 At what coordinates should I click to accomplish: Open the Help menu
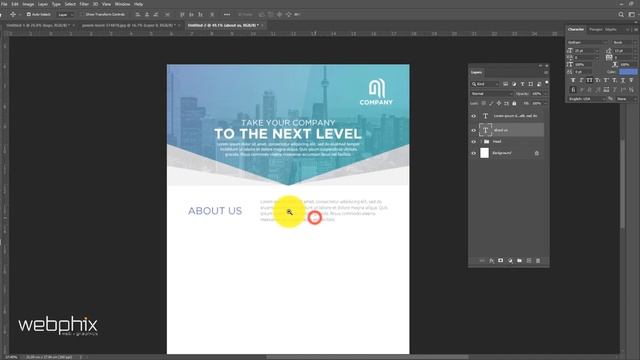pos(138,4)
